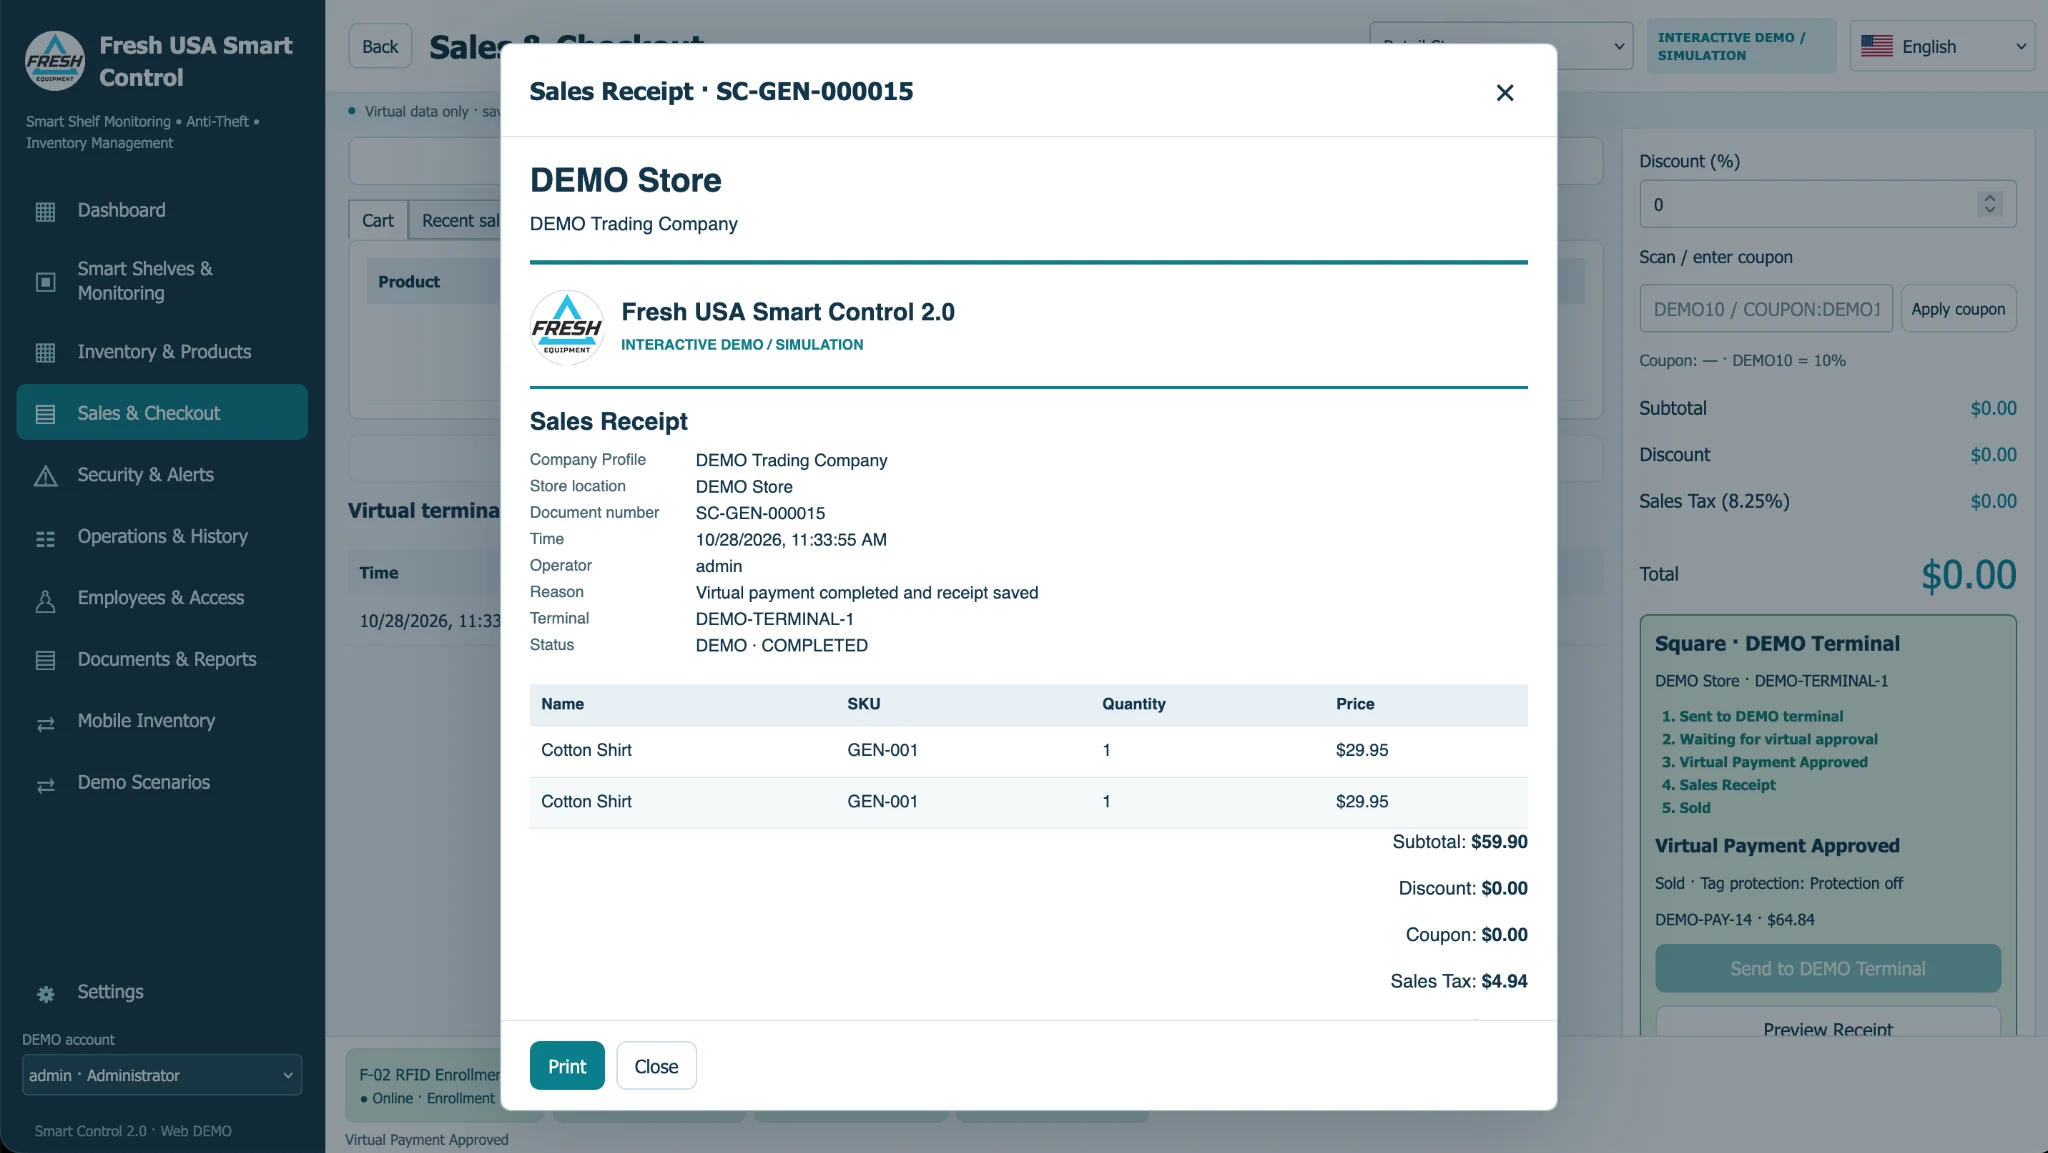Open the English language dropdown

1943,46
